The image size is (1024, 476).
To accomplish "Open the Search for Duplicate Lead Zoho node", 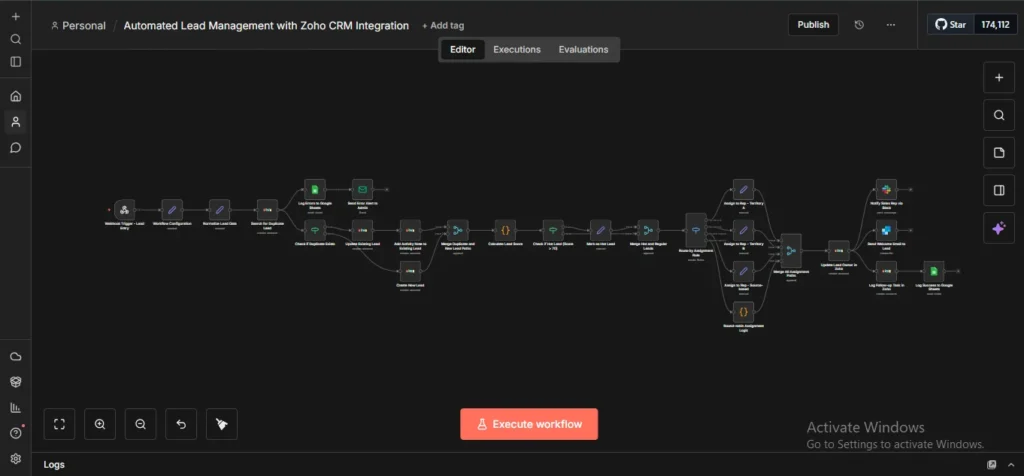I will pyautogui.click(x=267, y=210).
